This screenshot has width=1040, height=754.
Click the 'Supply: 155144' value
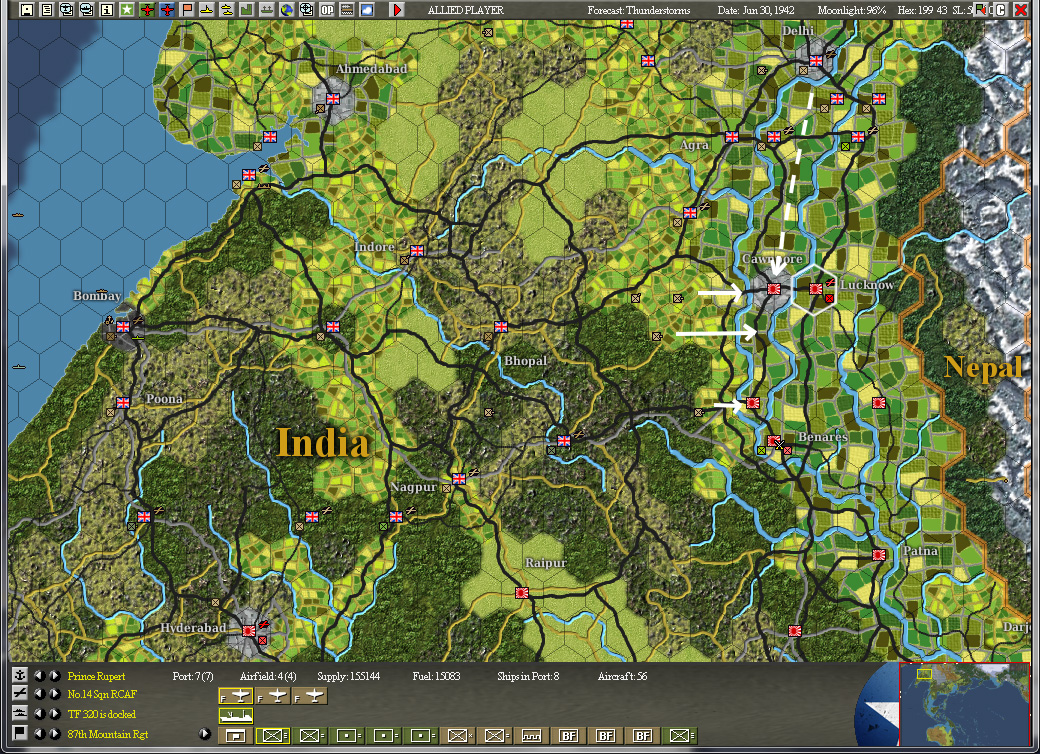[349, 676]
